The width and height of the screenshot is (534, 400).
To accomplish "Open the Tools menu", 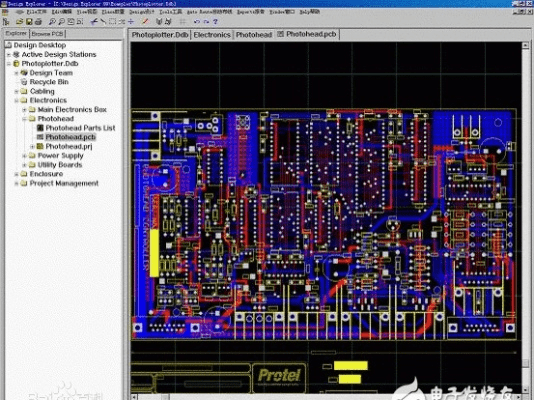I will (171, 12).
